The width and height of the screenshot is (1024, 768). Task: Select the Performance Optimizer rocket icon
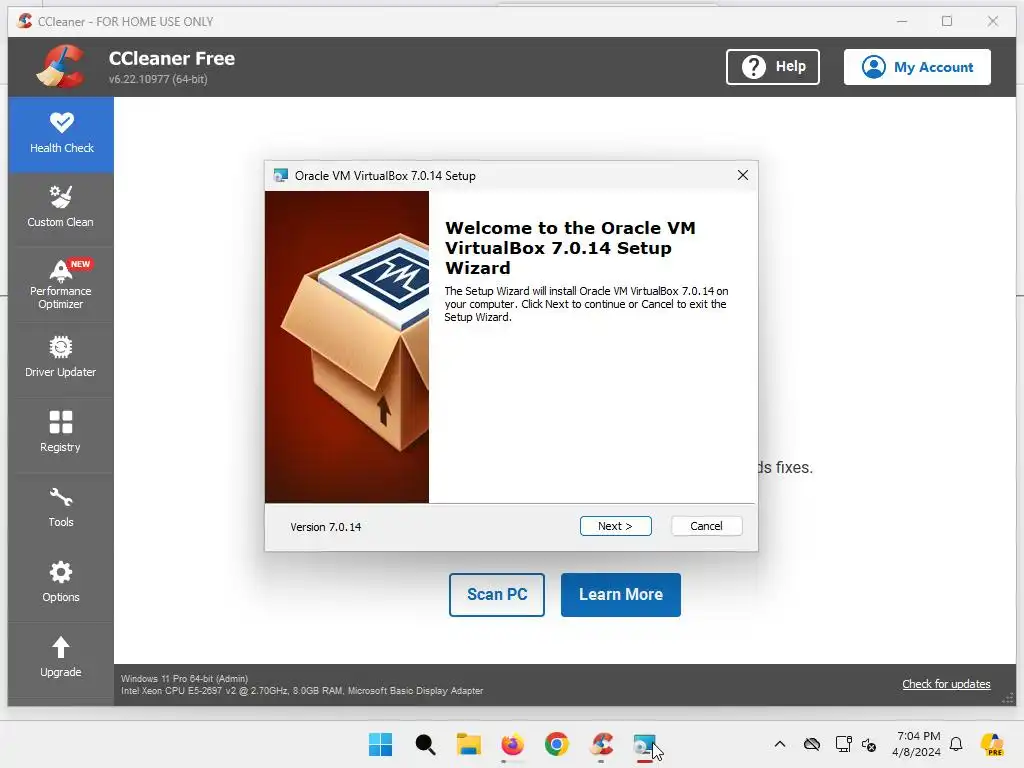(61, 270)
